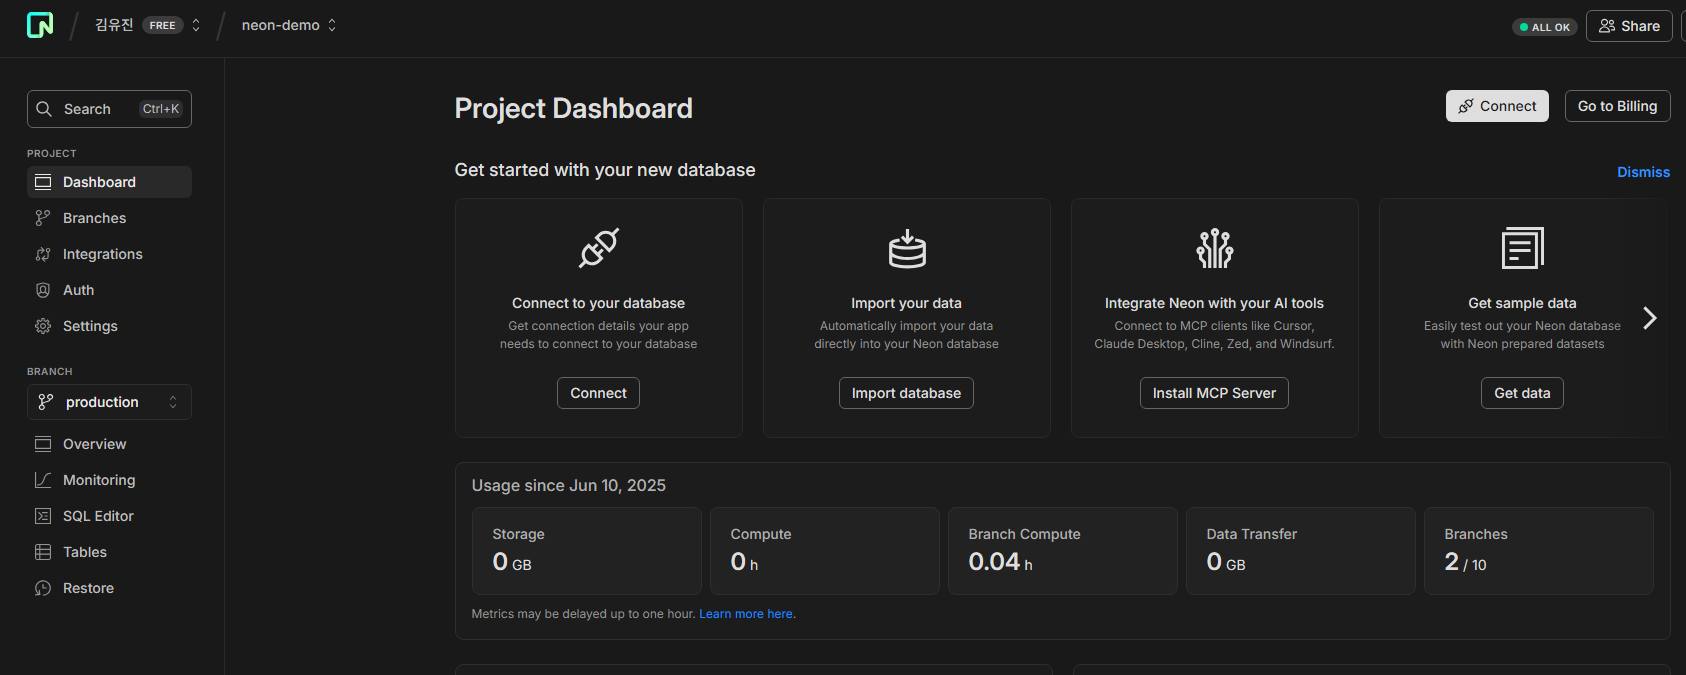Click the Storage usage tile
The width and height of the screenshot is (1686, 675).
point(587,551)
